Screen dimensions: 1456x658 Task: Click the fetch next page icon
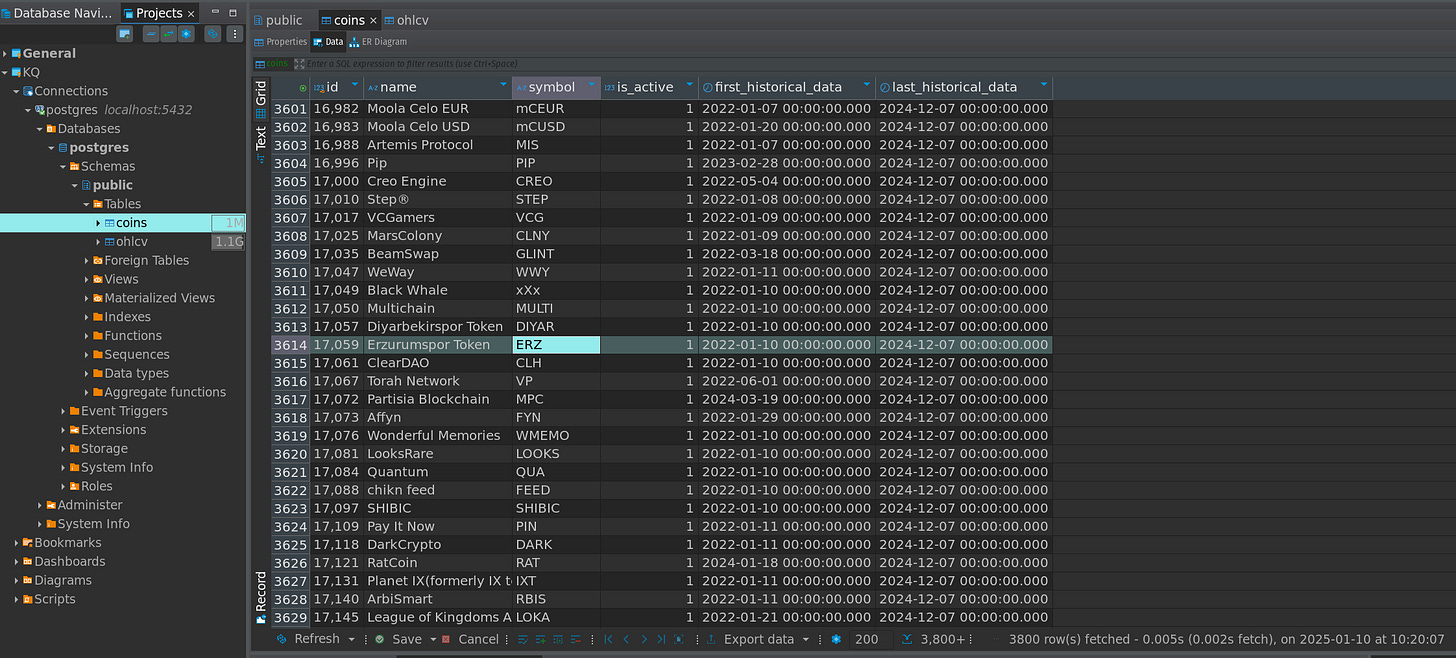(679, 639)
